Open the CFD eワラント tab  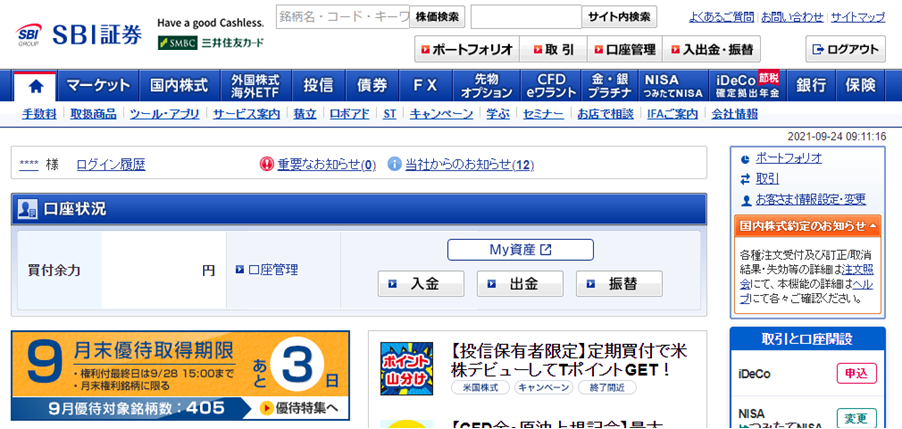551,86
